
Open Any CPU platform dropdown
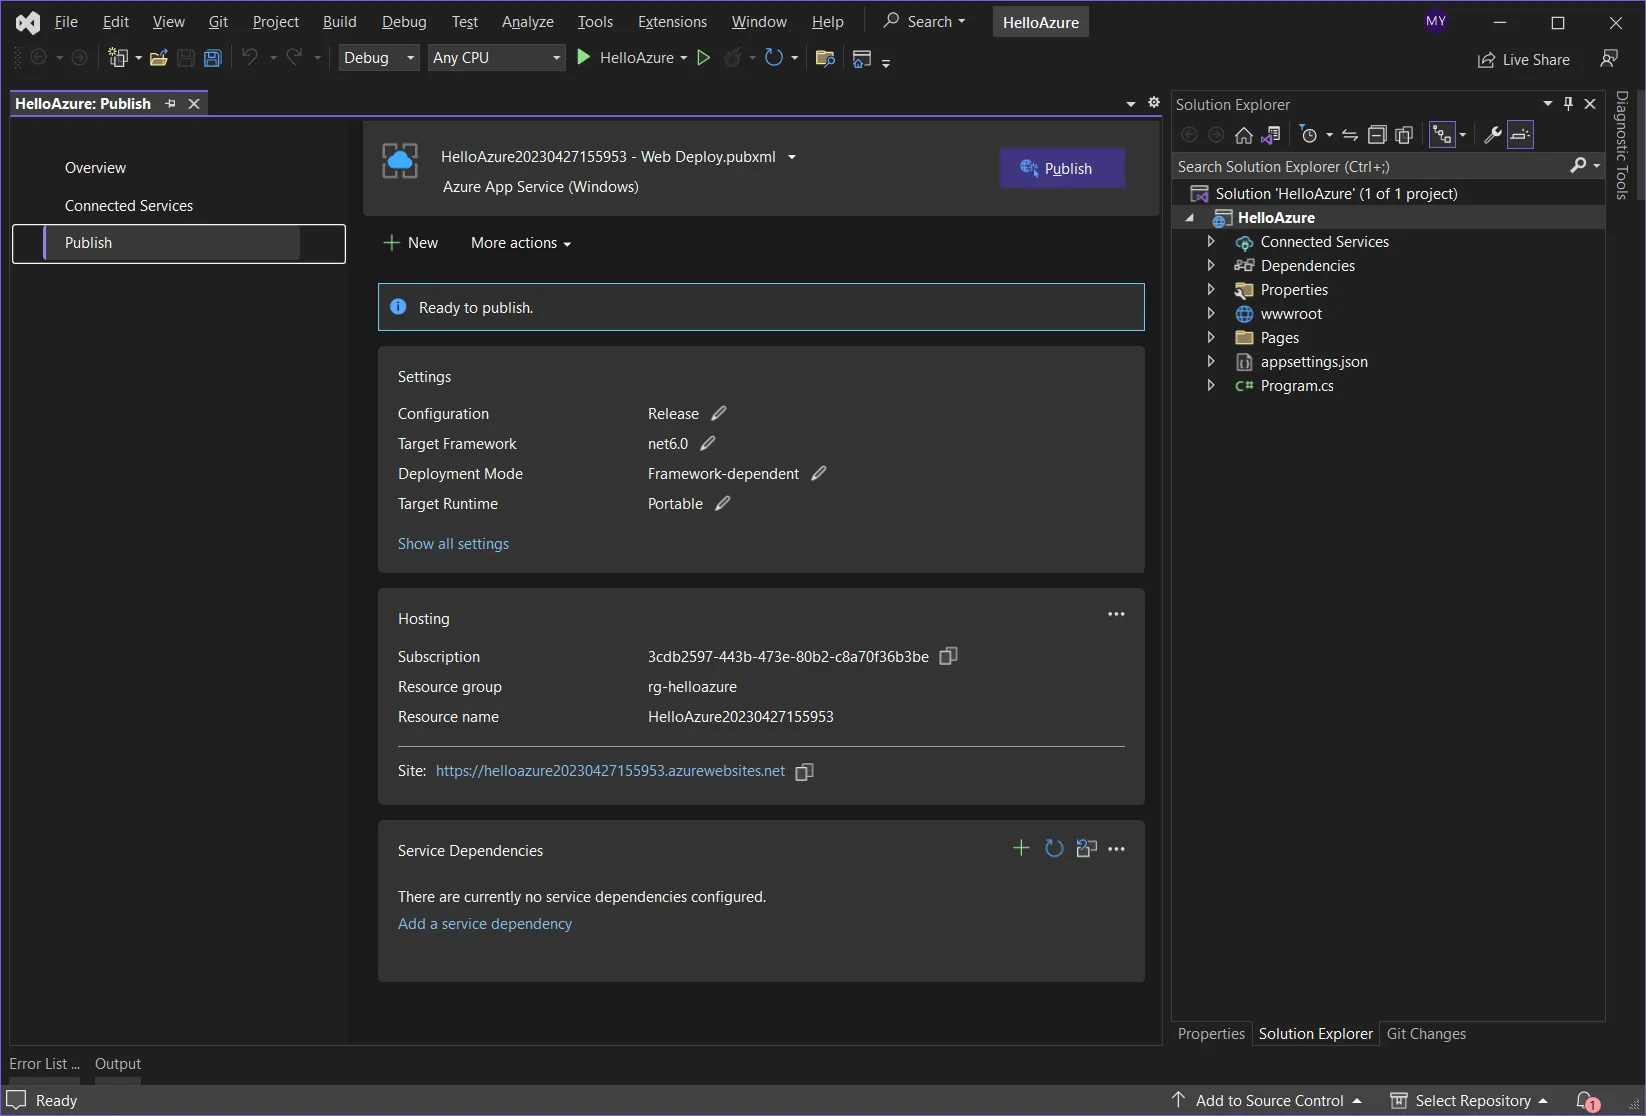tap(497, 58)
